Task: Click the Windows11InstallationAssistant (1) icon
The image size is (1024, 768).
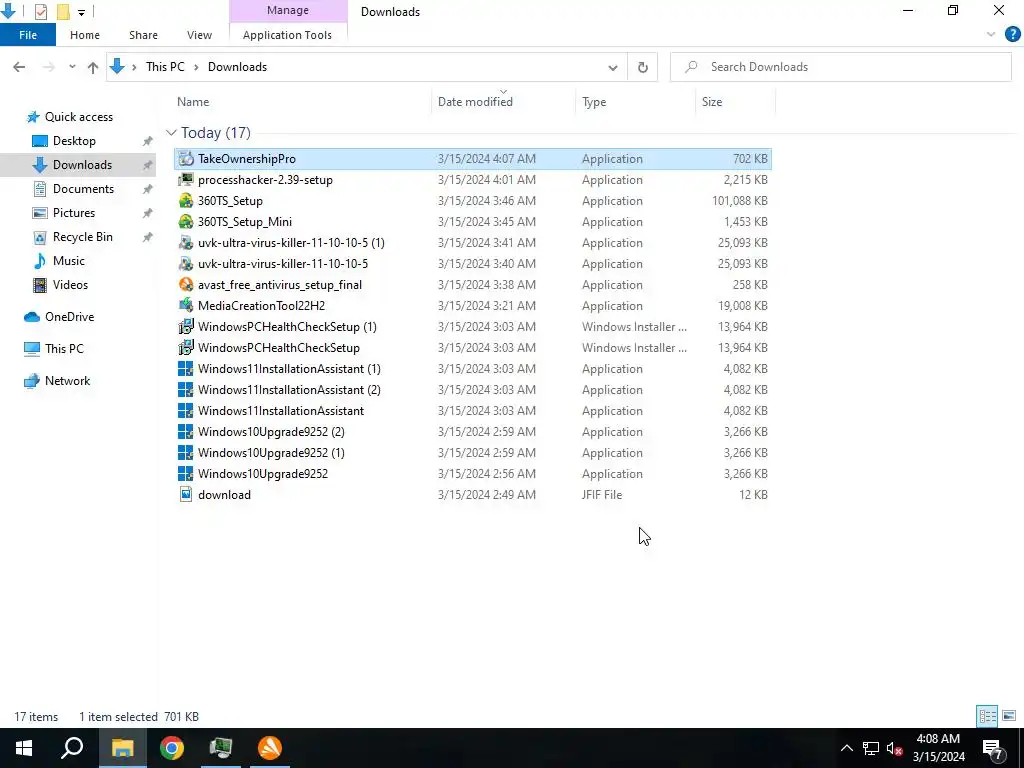Action: pyautogui.click(x=186, y=368)
